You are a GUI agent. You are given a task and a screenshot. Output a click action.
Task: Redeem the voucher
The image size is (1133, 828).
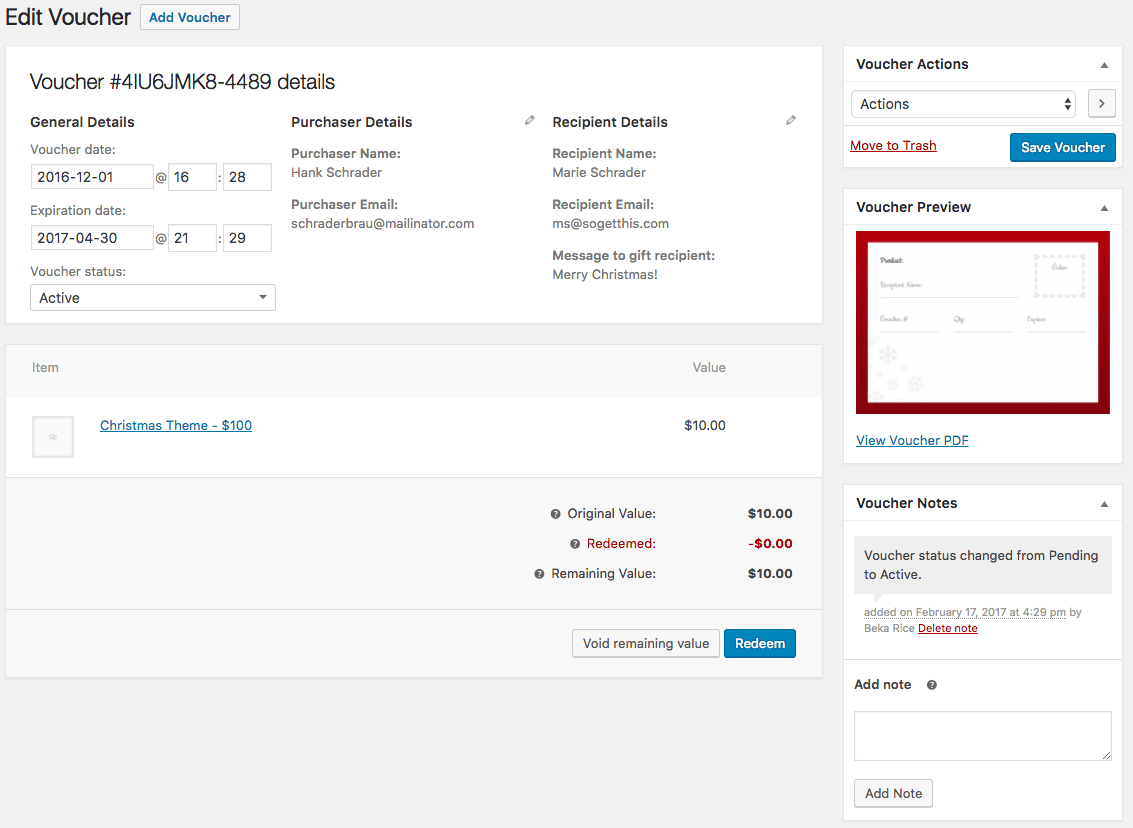pyautogui.click(x=759, y=643)
